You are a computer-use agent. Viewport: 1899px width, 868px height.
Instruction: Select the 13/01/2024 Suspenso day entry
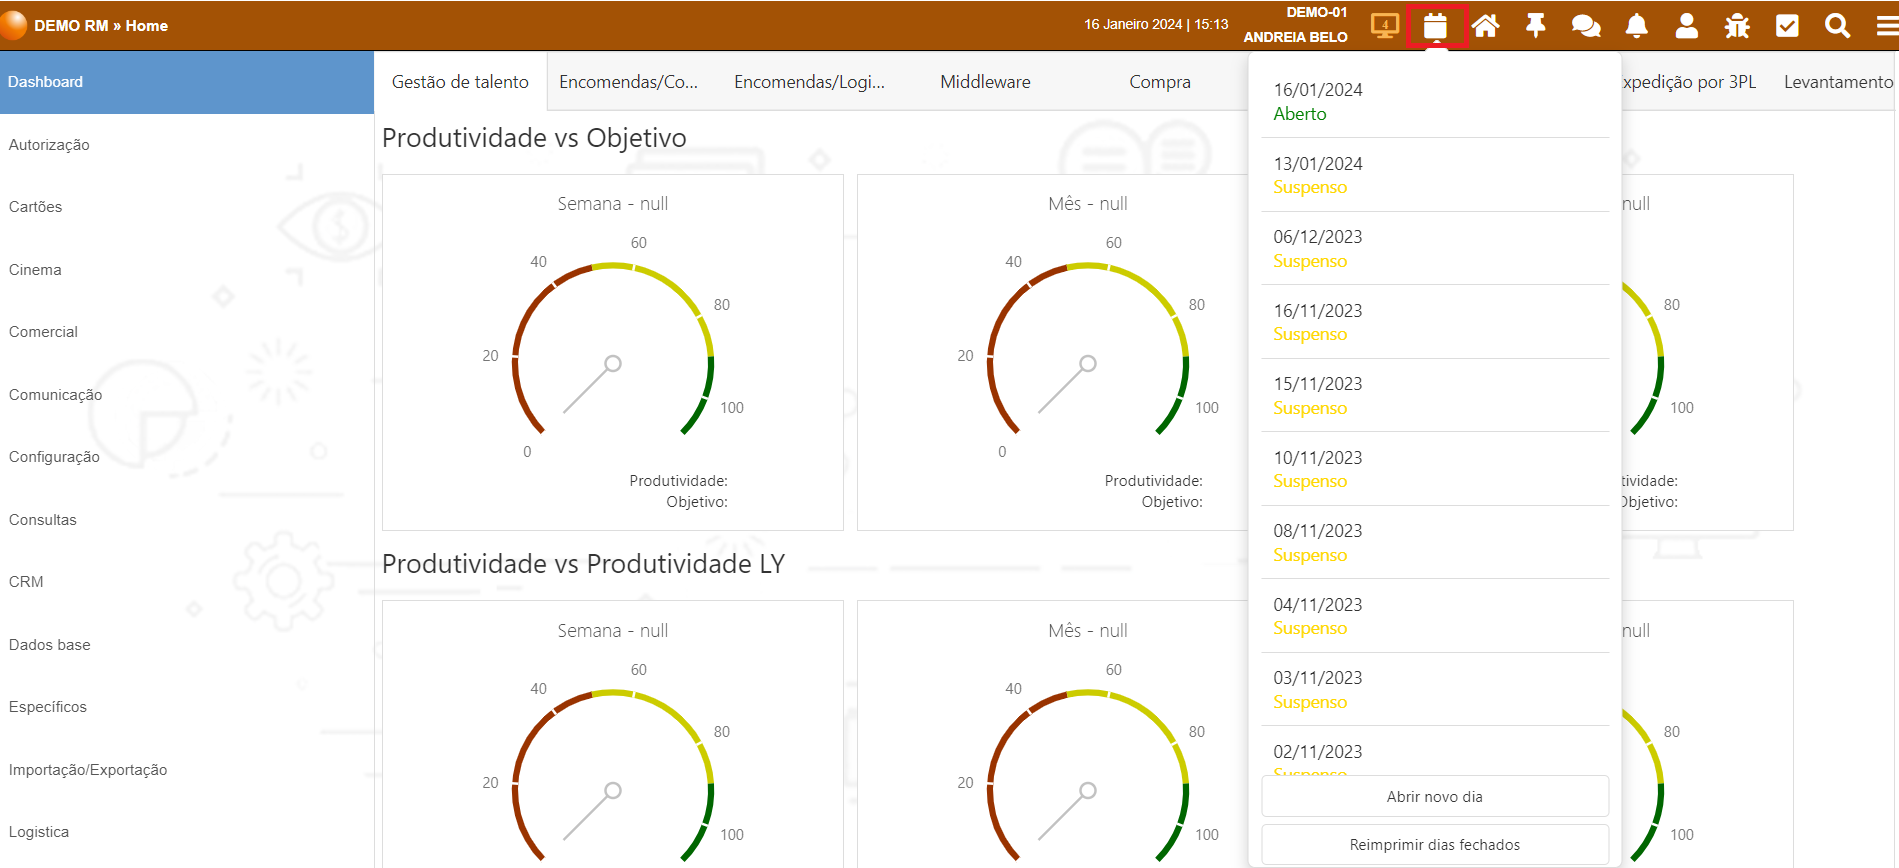click(x=1435, y=175)
